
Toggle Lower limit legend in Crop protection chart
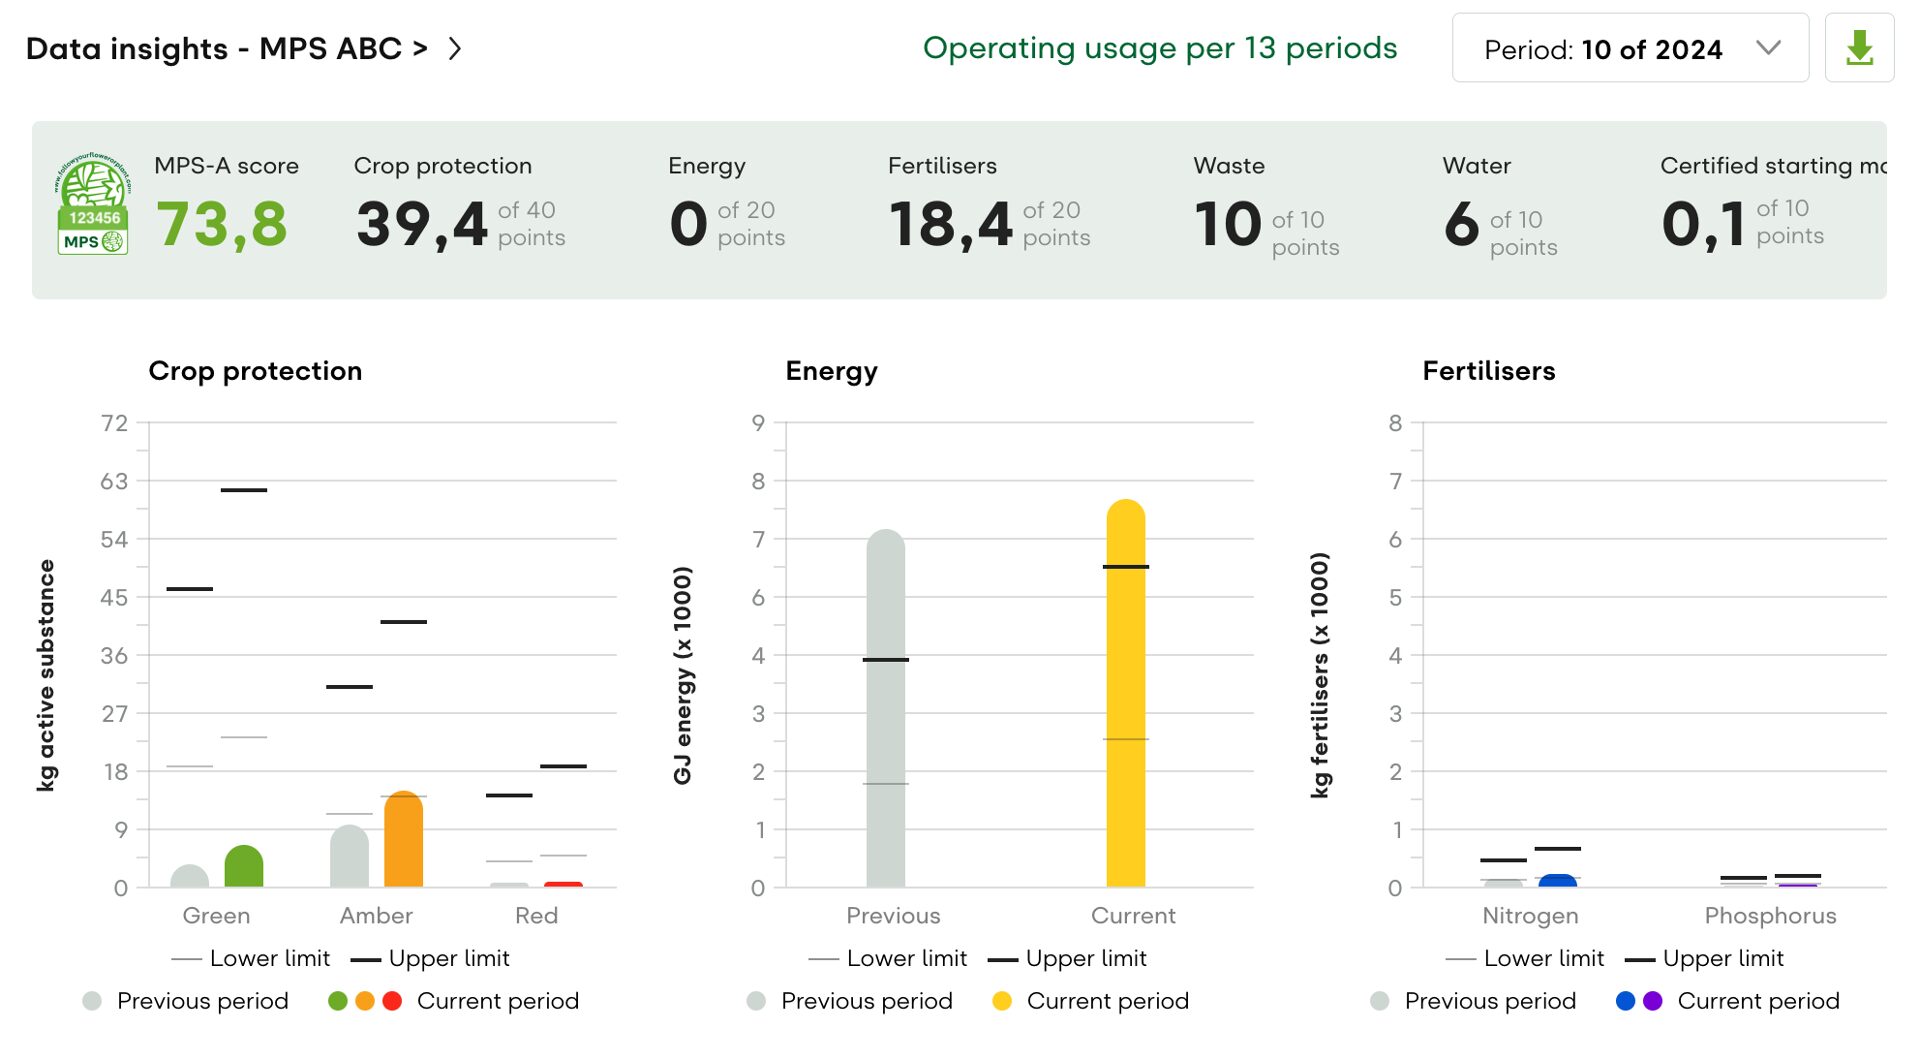tap(251, 958)
